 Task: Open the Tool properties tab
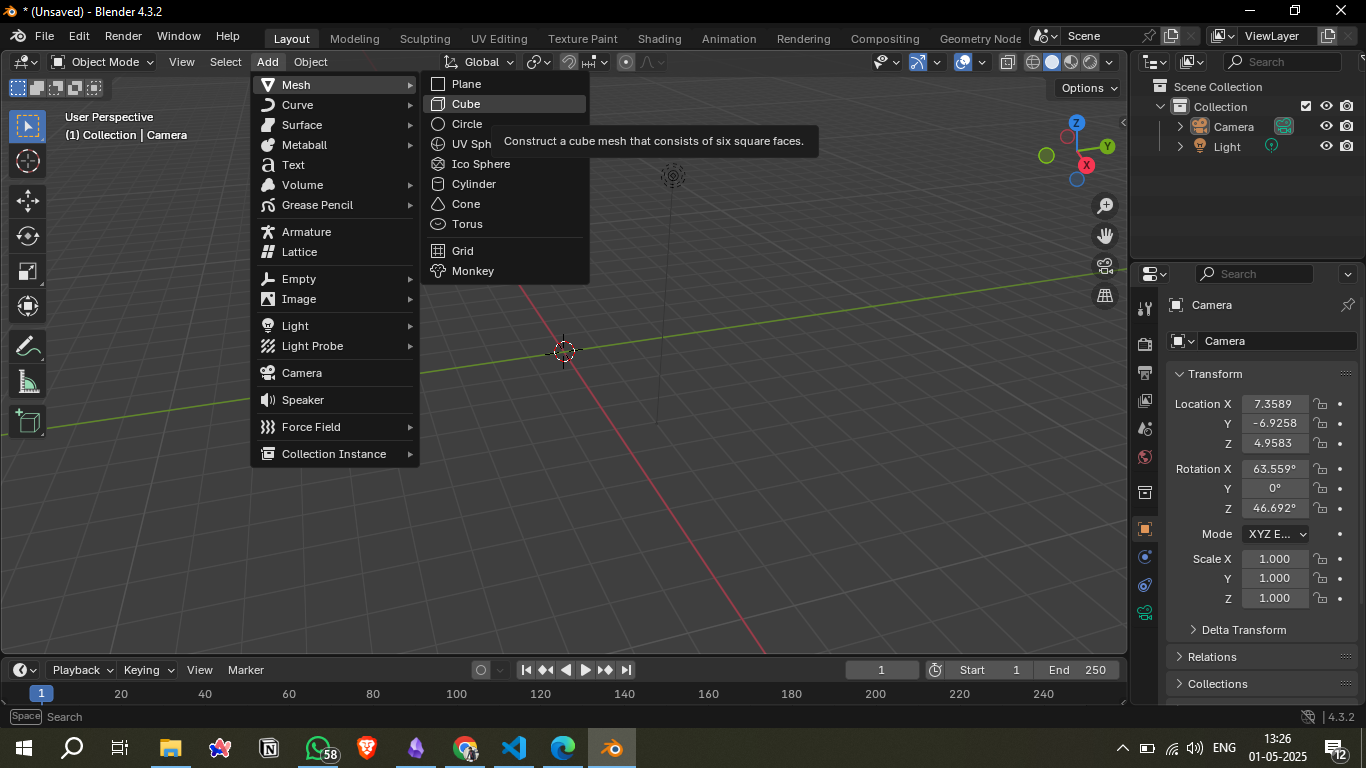(1145, 310)
